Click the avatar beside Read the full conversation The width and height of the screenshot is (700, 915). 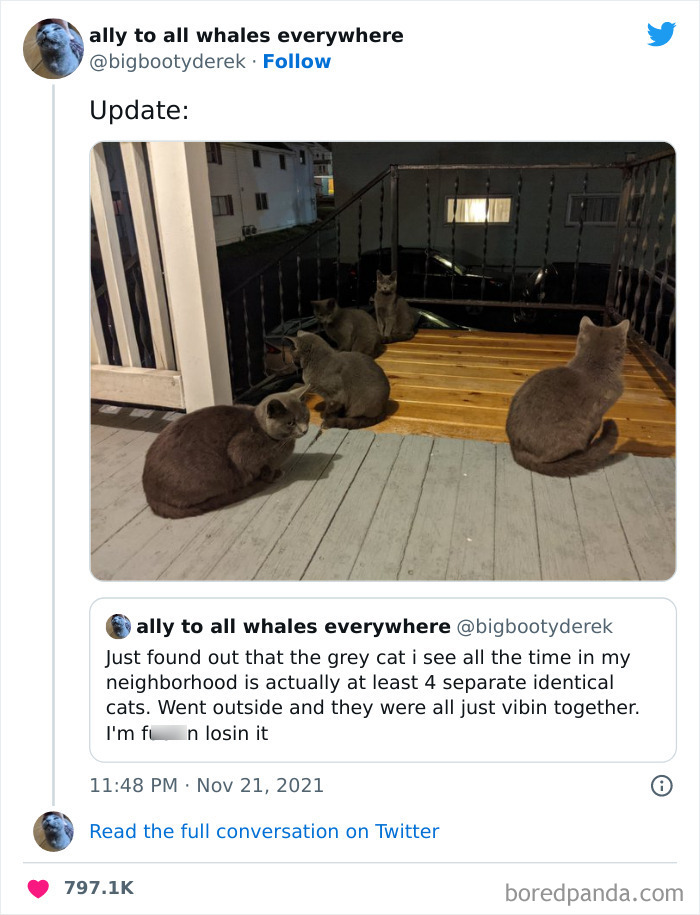click(53, 831)
